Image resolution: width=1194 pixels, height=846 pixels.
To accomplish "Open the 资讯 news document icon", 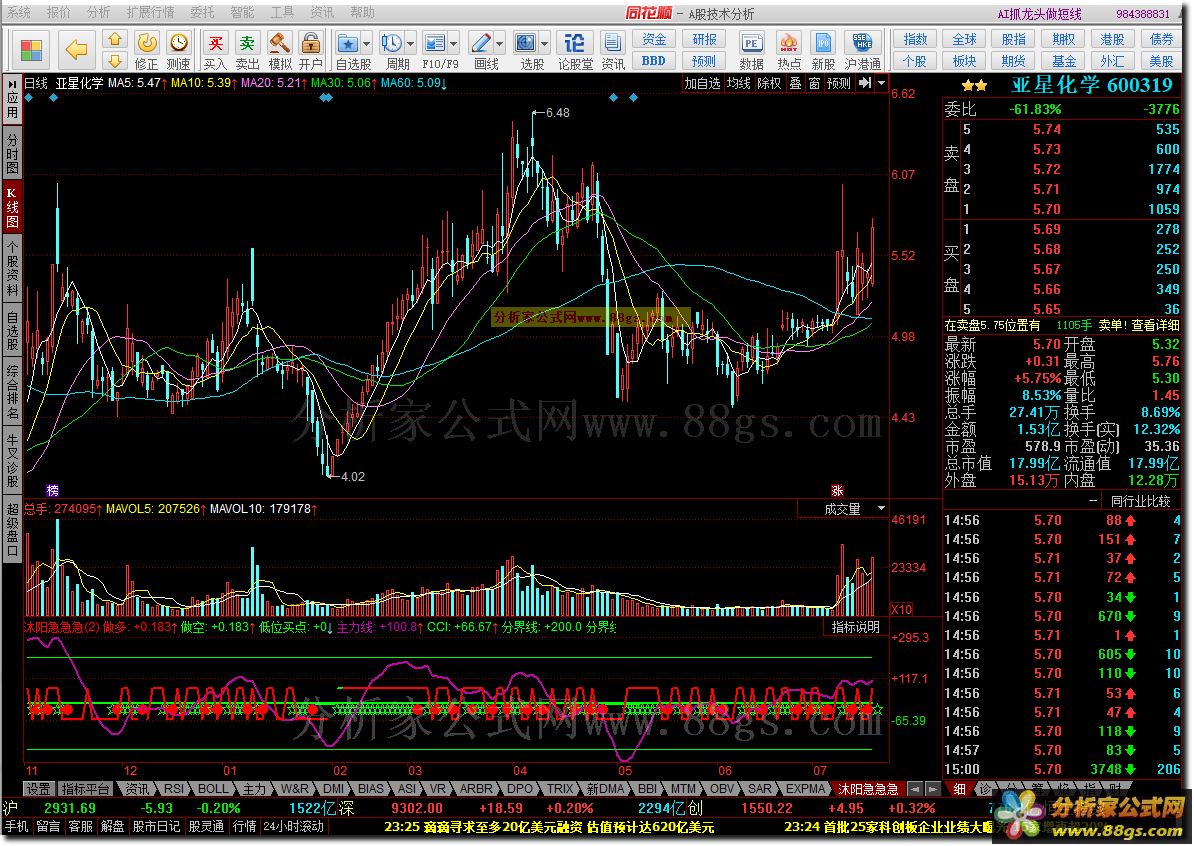I will (x=612, y=50).
